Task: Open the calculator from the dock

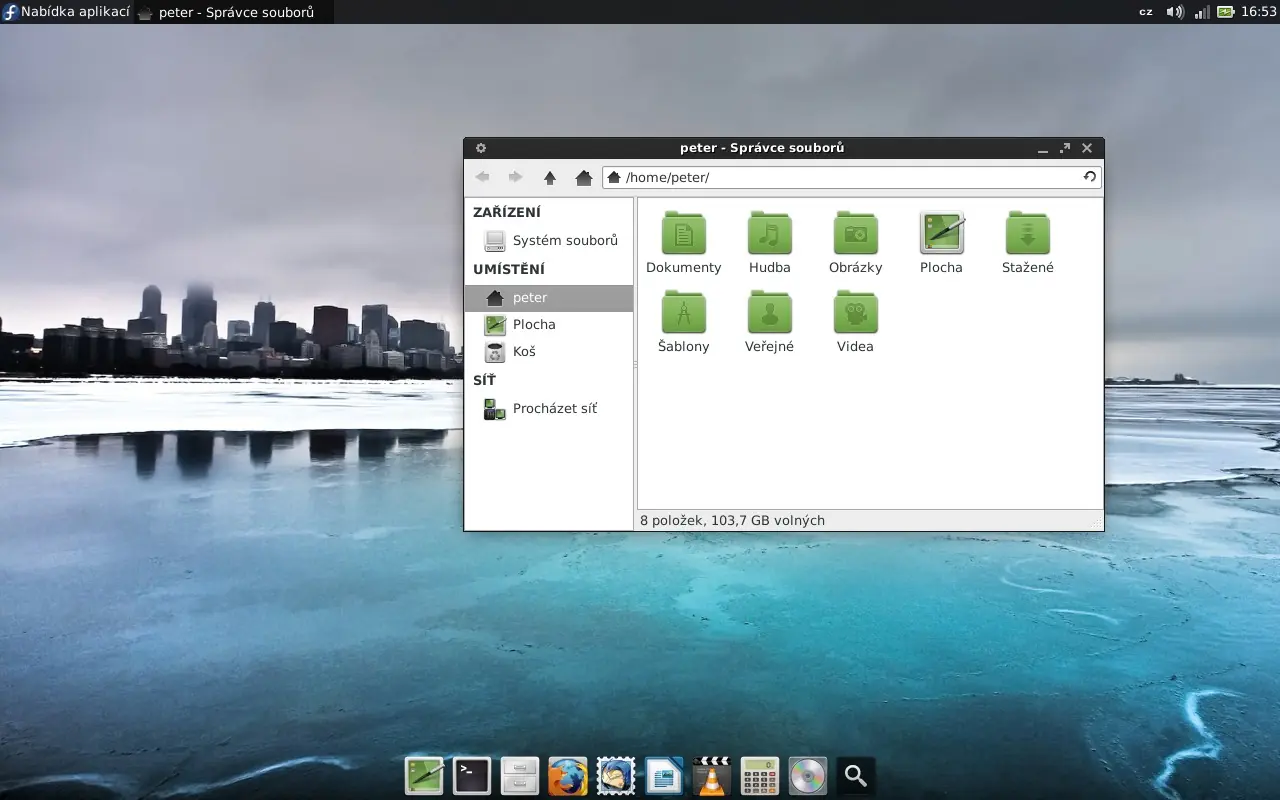Action: click(x=759, y=775)
